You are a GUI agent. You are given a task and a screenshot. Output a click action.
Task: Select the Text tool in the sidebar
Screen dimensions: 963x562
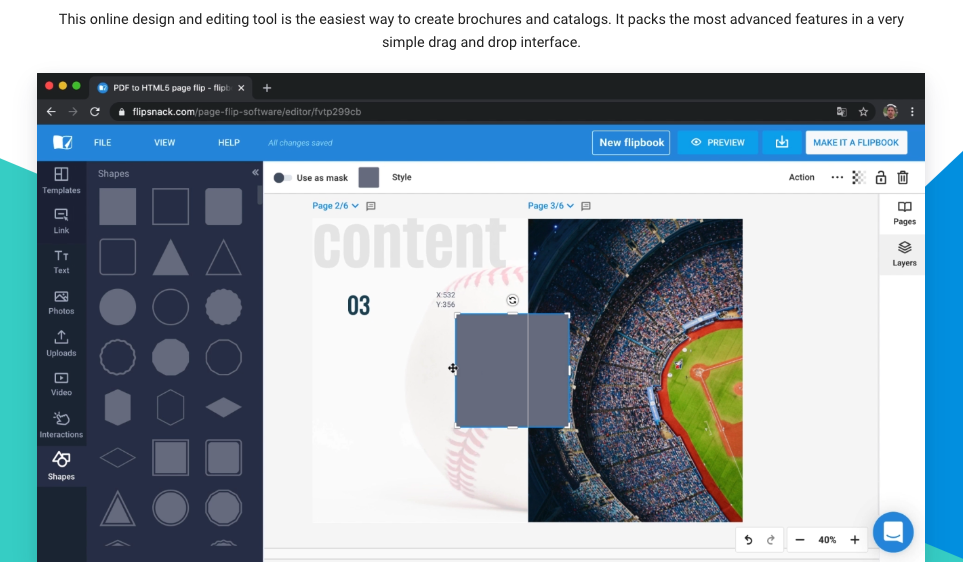pos(61,261)
